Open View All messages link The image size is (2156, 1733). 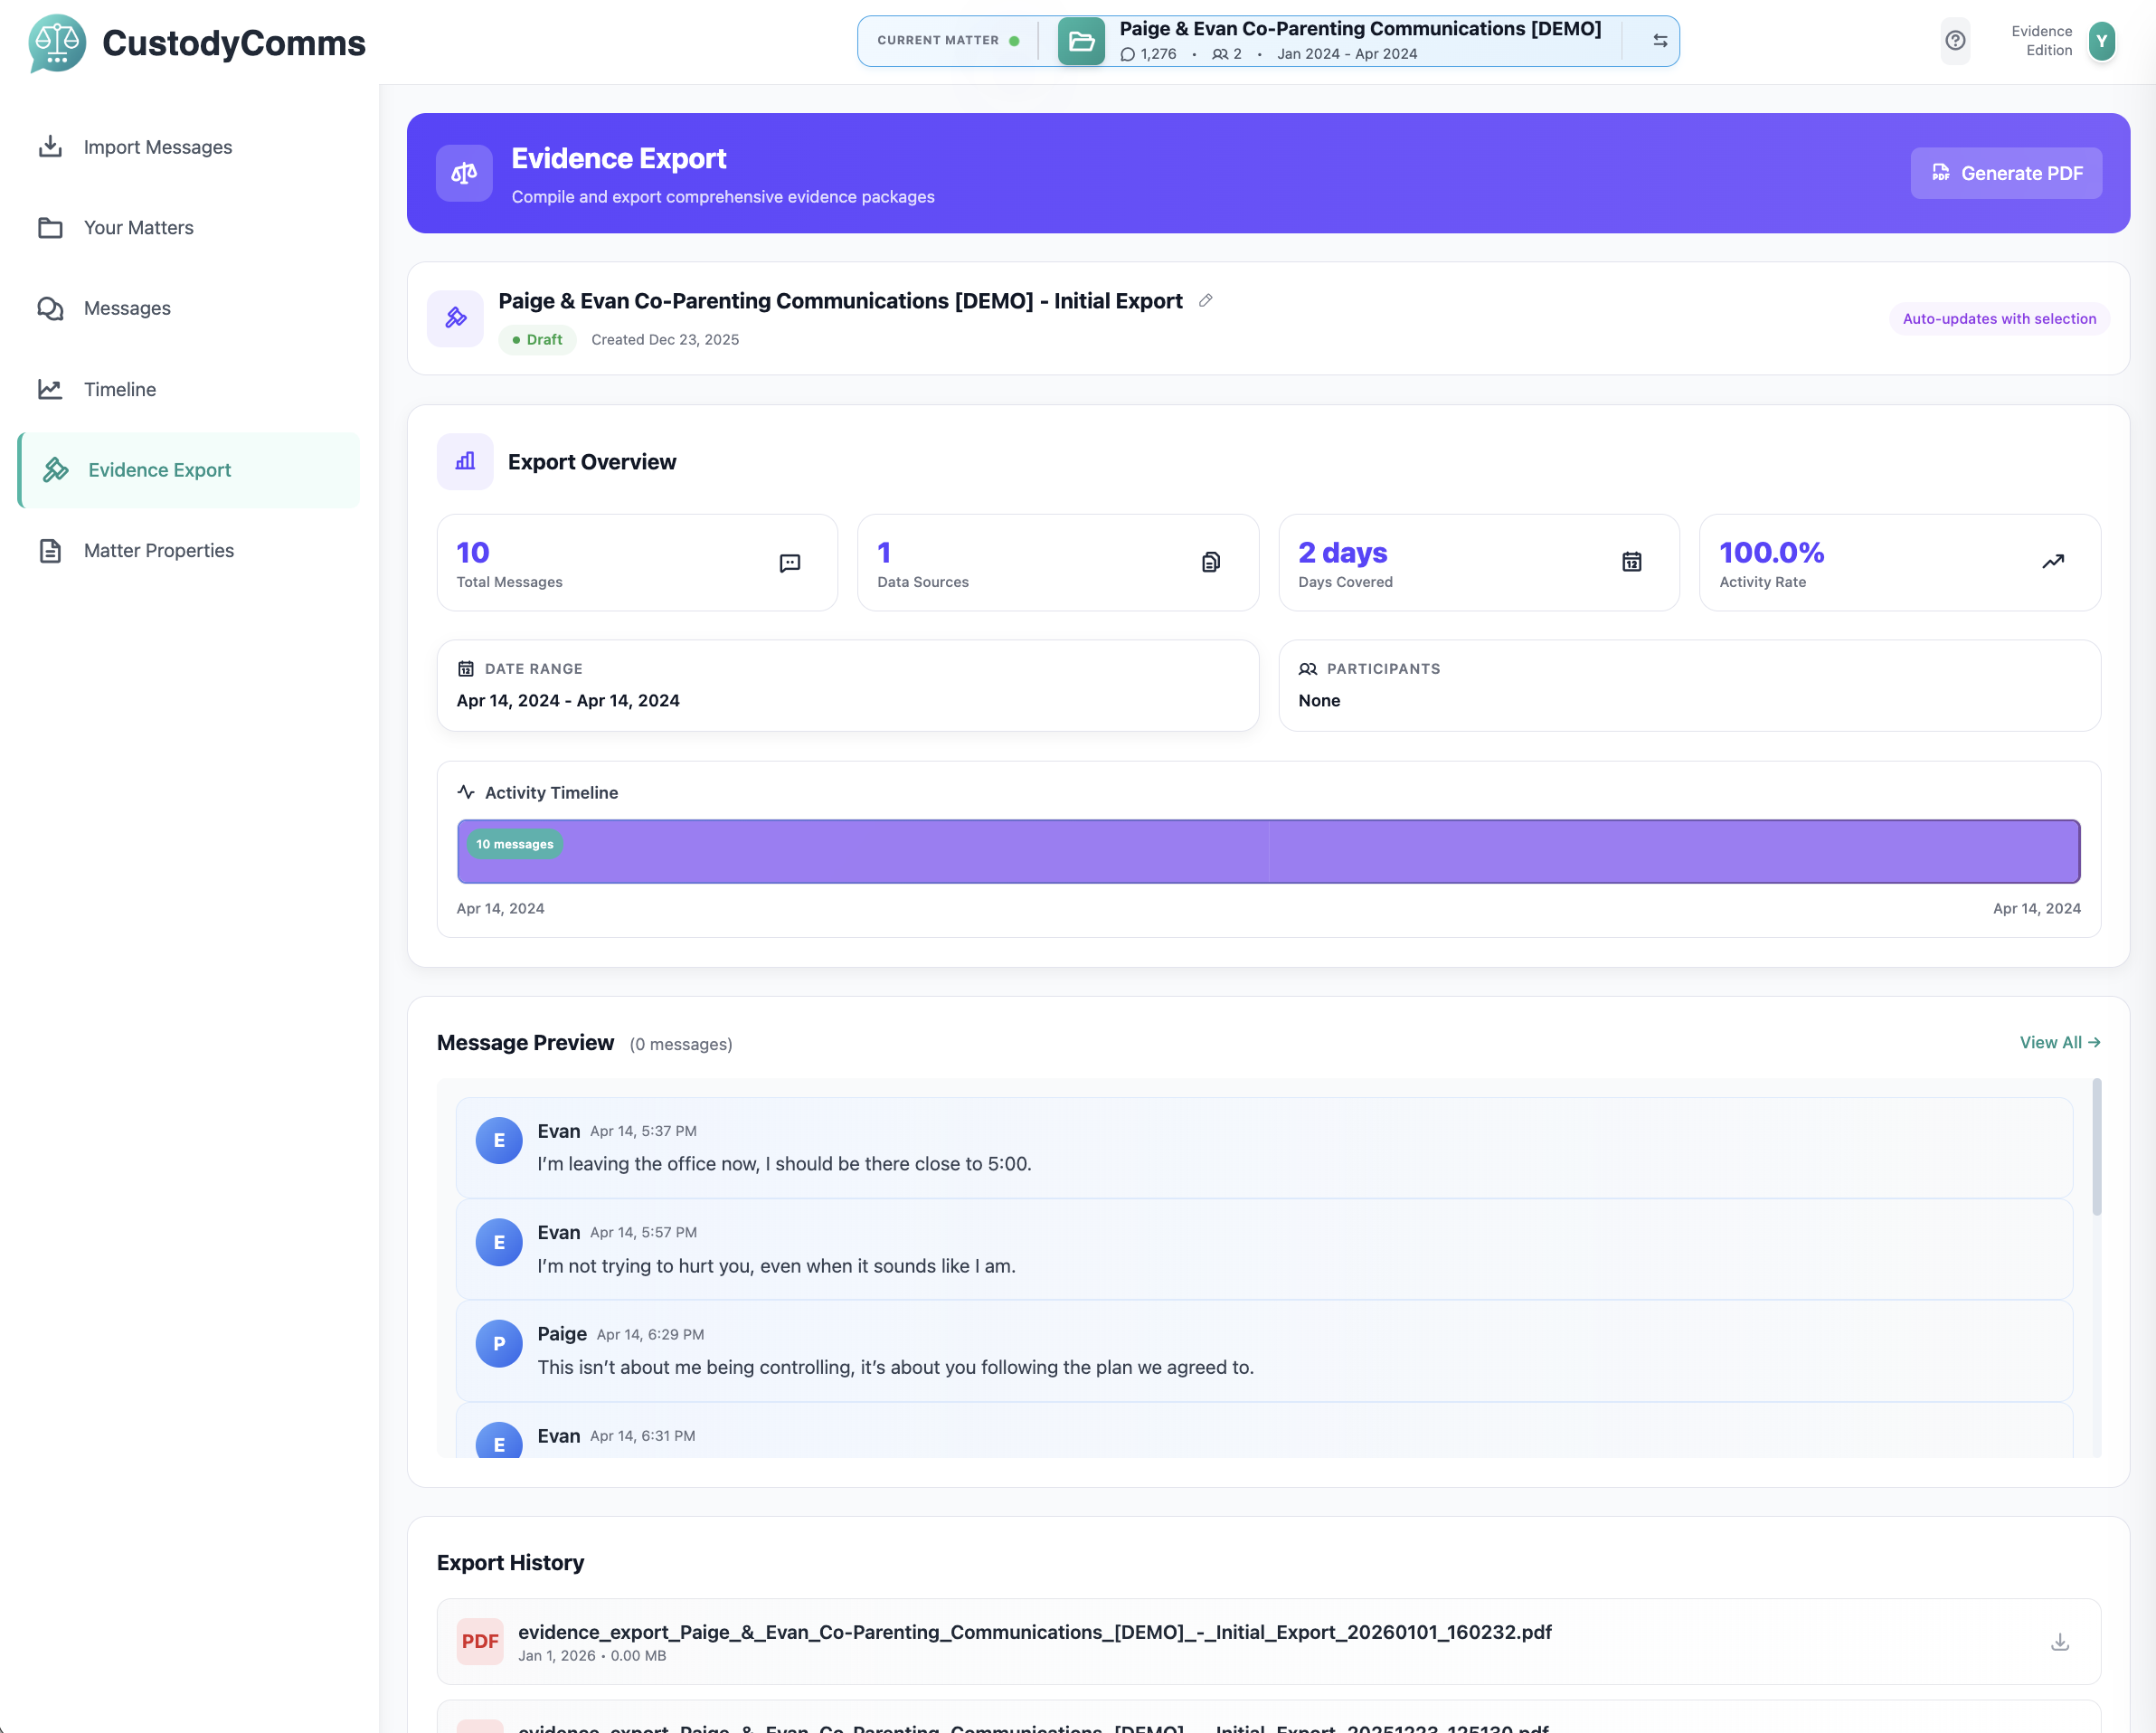pos(2058,1042)
